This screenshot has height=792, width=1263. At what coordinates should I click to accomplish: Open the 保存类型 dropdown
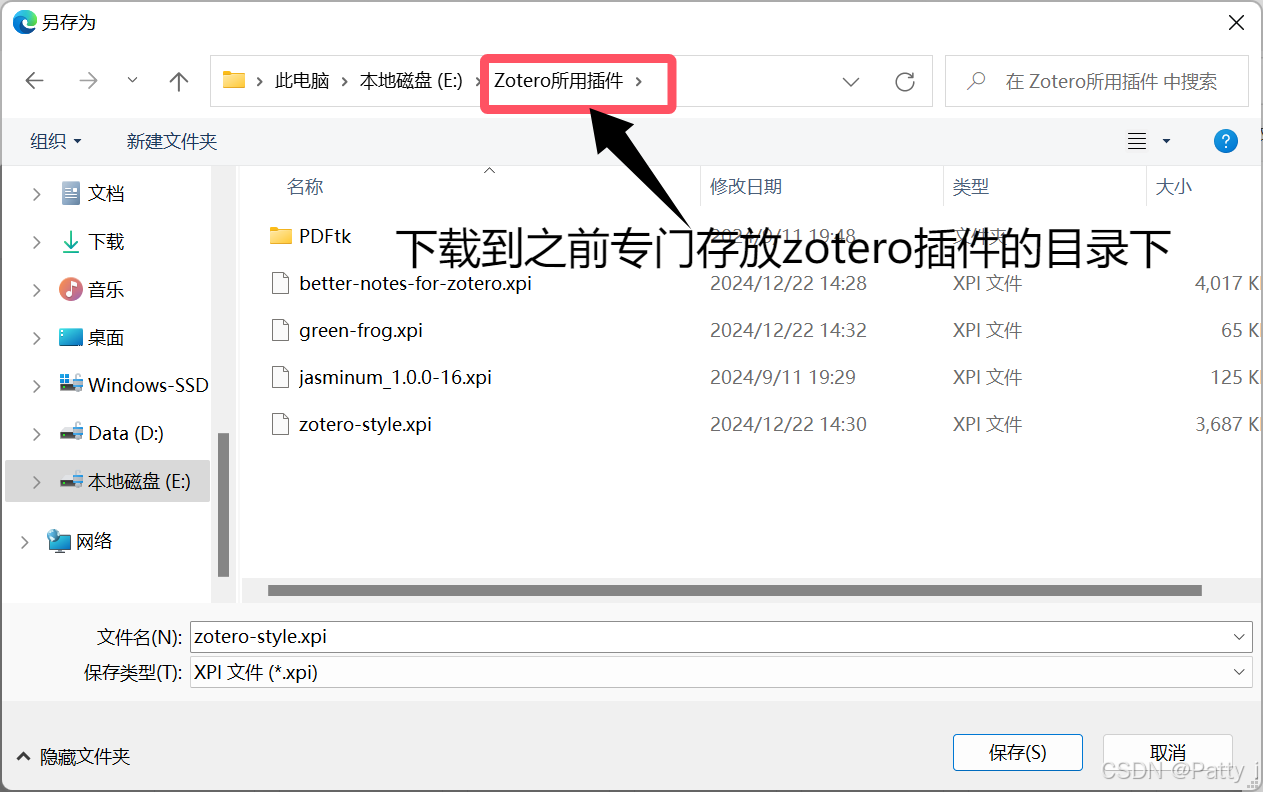click(721, 672)
